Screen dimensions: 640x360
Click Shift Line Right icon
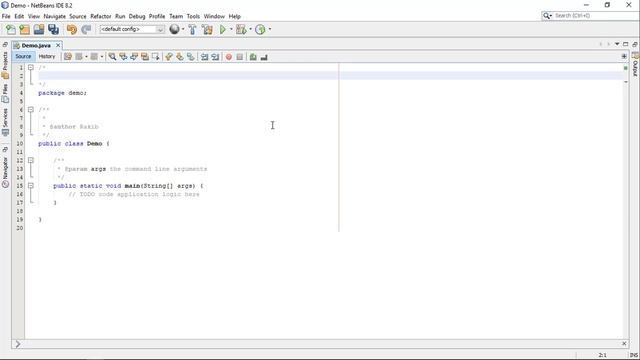215,57
